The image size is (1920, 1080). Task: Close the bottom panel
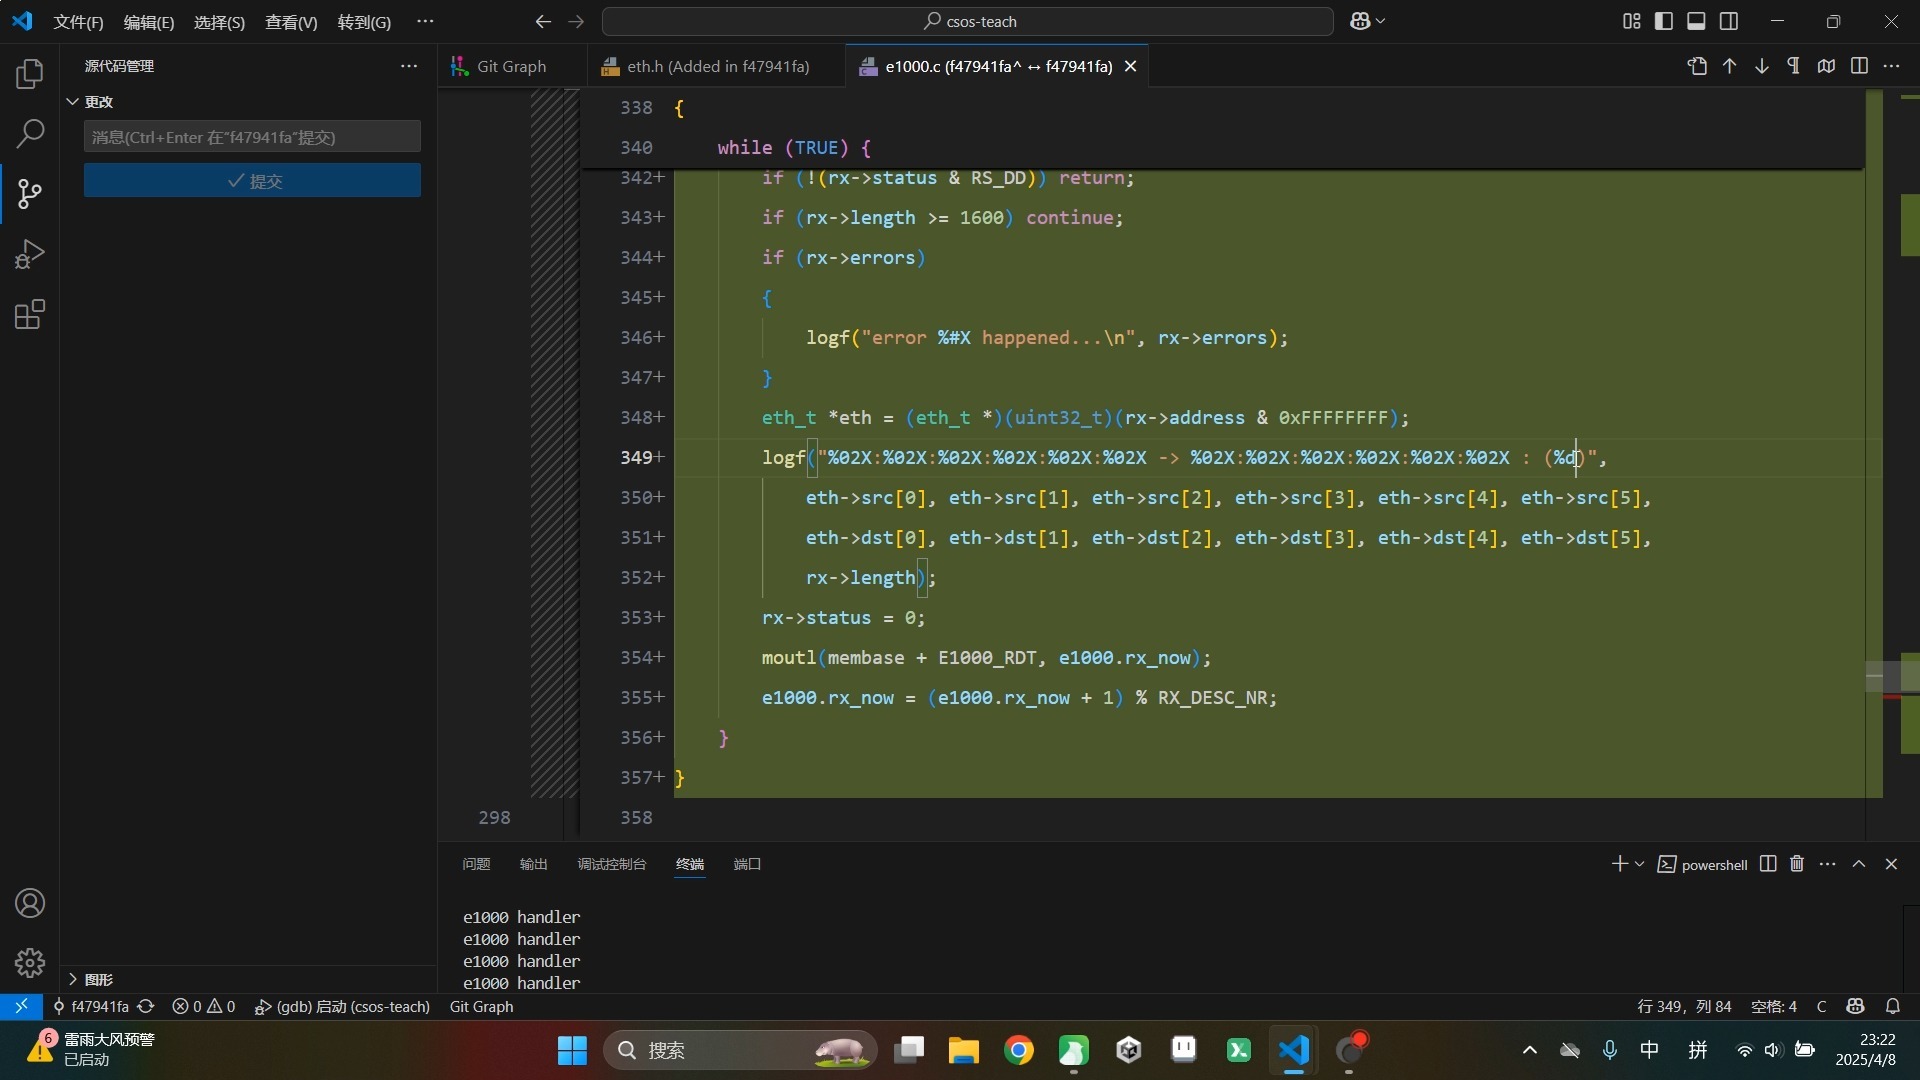[x=1891, y=864]
